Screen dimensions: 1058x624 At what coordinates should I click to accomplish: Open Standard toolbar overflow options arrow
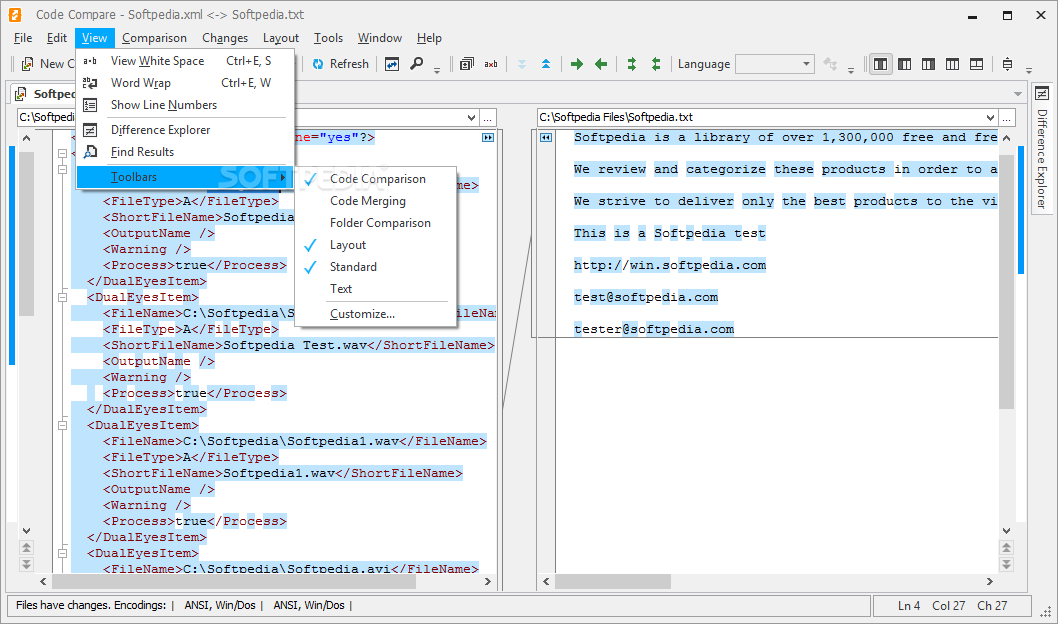(x=437, y=70)
